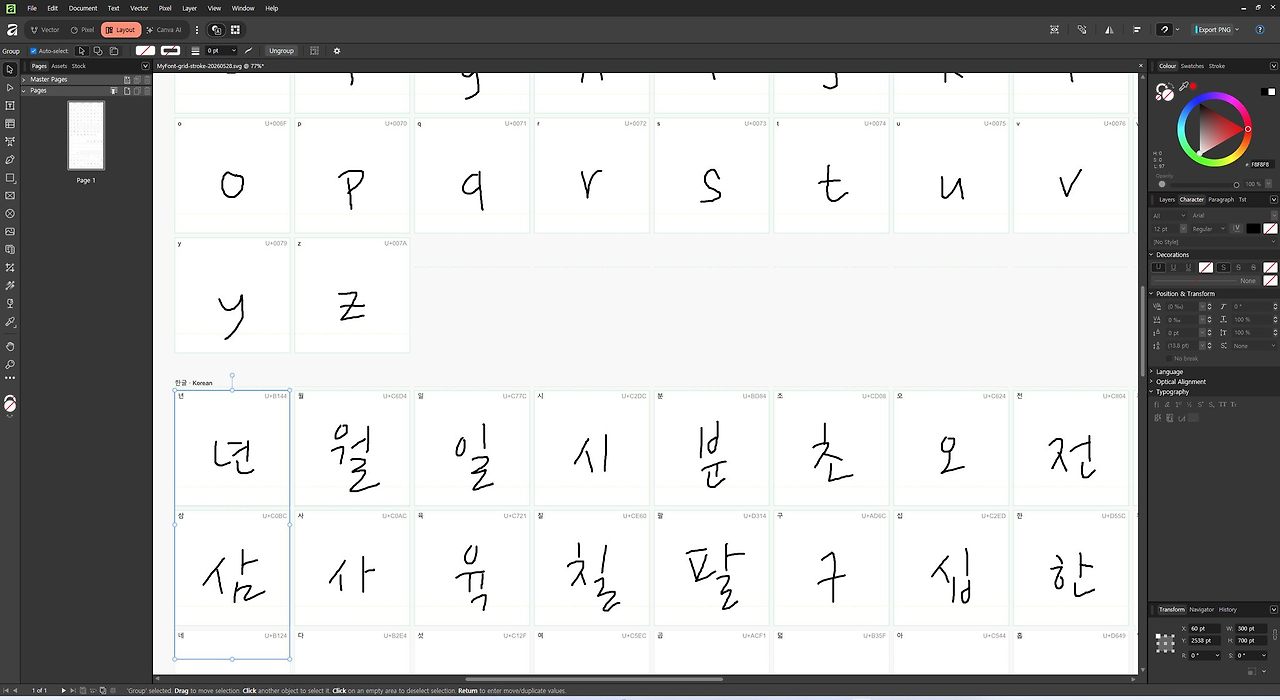Select the Frame Text tool

[x=10, y=106]
